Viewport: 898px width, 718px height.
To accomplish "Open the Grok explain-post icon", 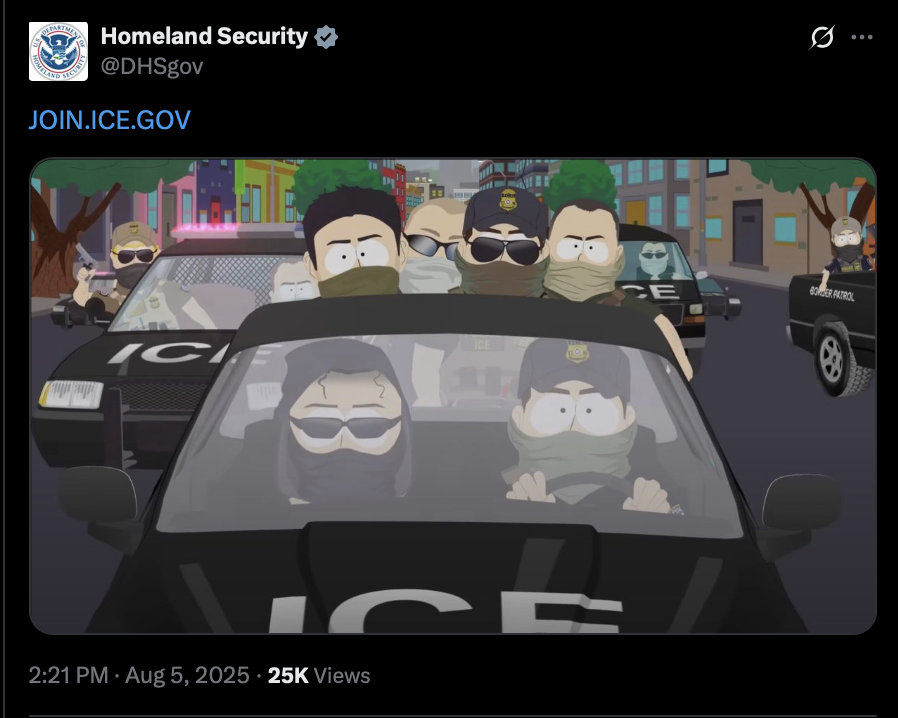I will [x=822, y=38].
